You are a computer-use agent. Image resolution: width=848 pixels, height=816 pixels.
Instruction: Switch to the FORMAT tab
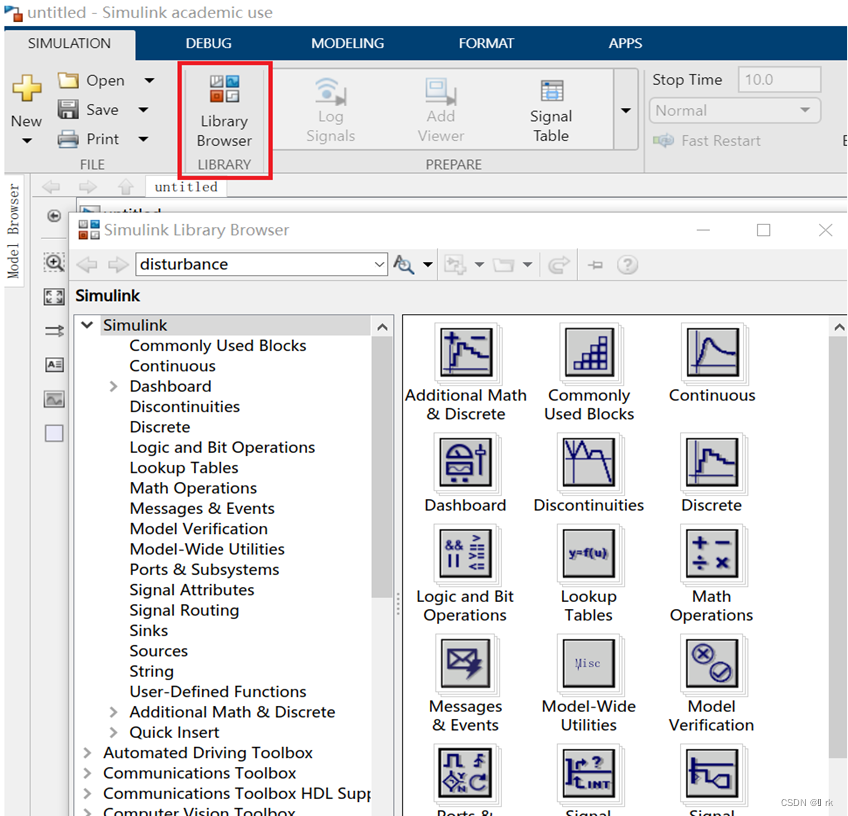pyautogui.click(x=486, y=43)
